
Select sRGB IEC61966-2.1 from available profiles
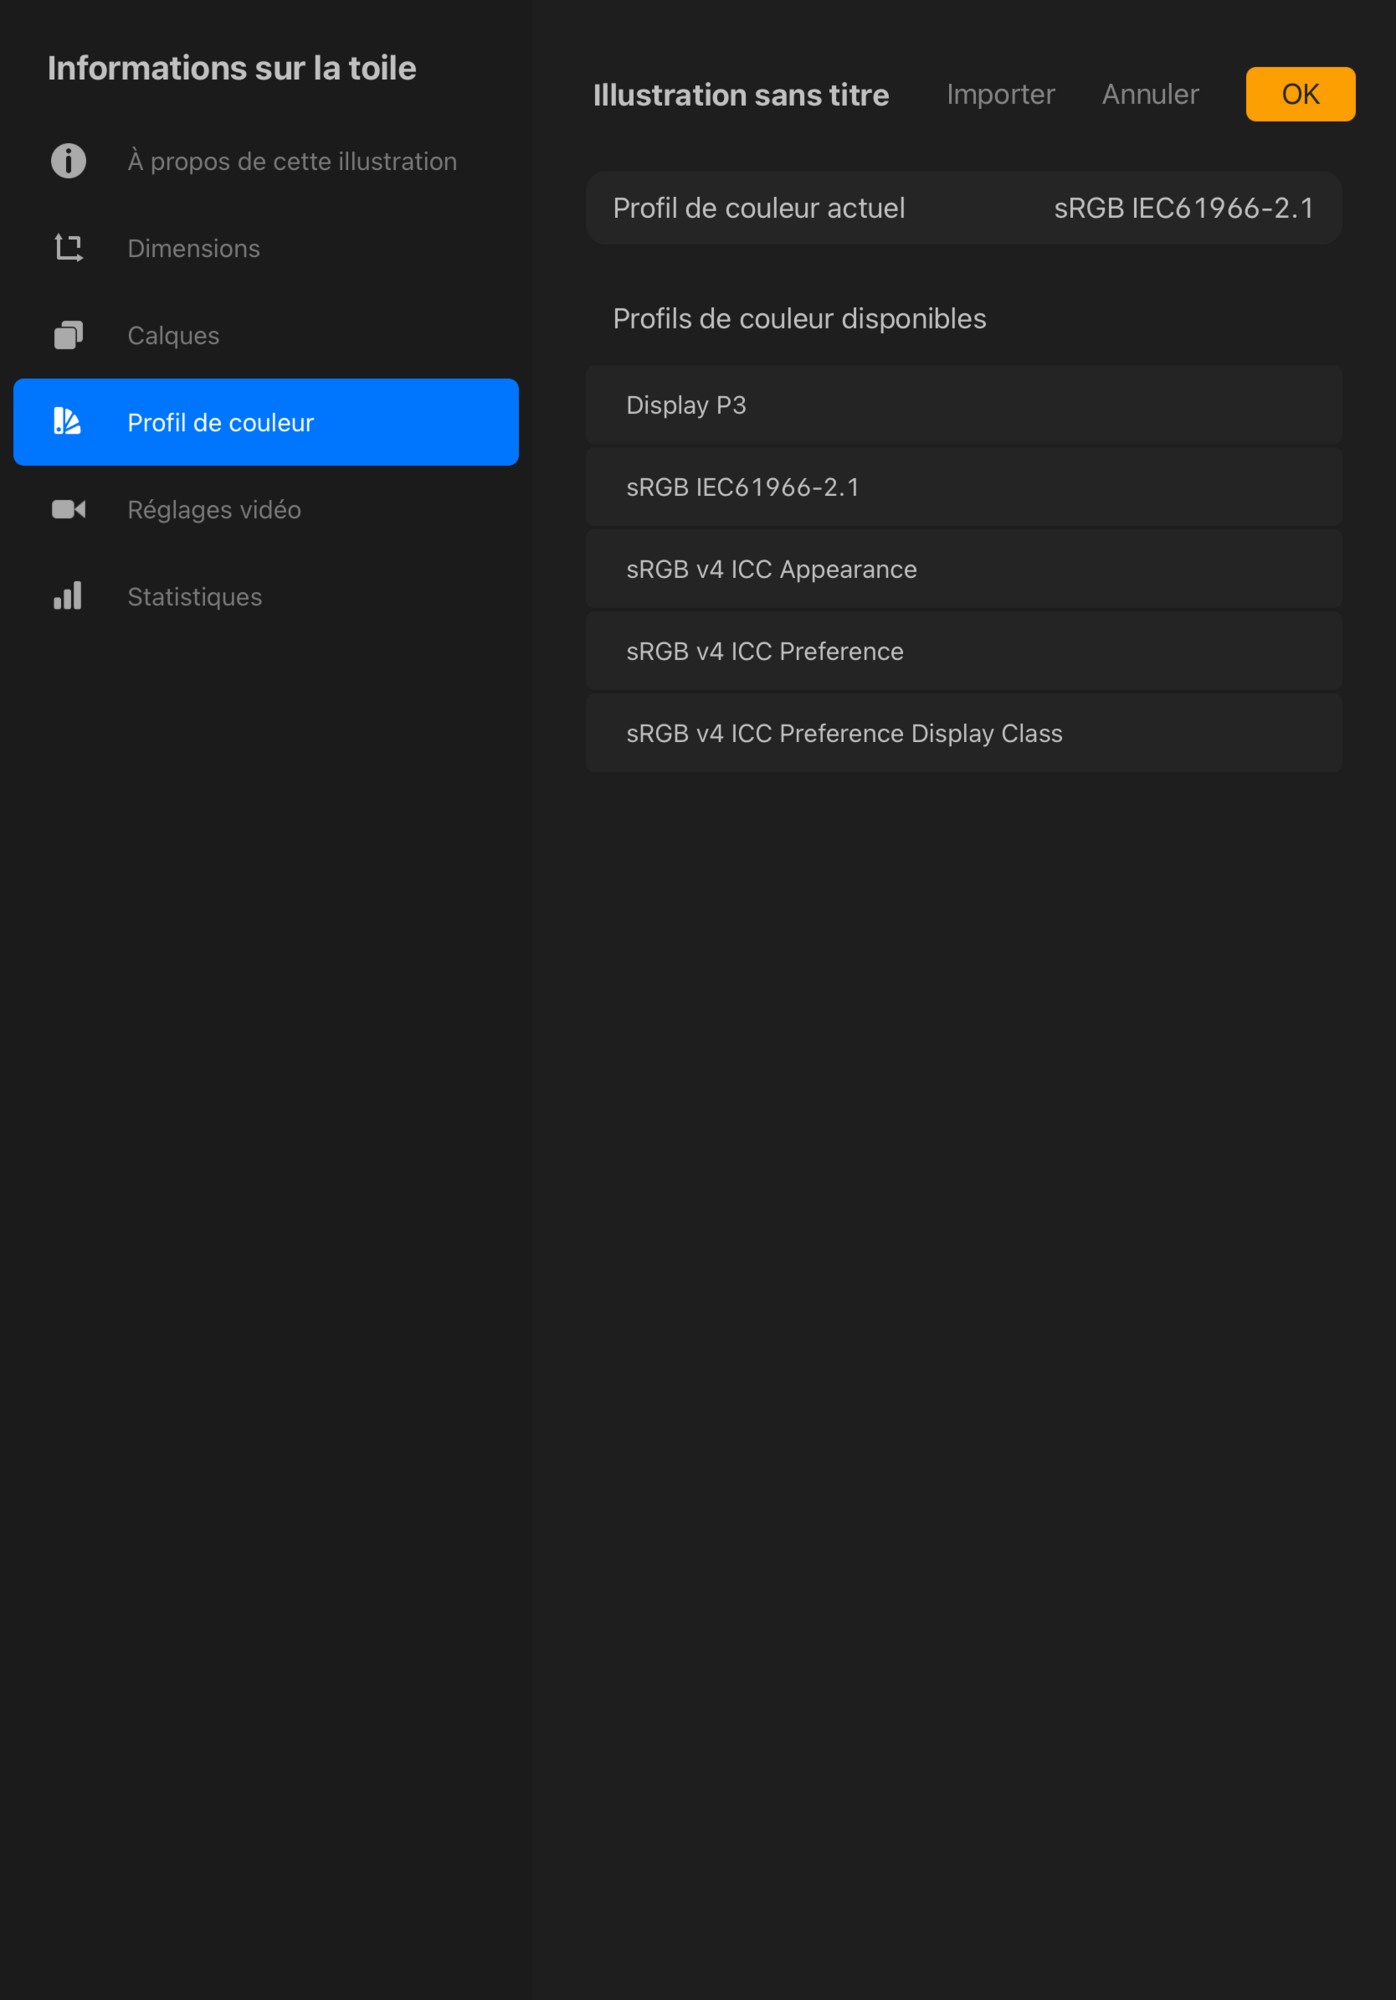click(963, 487)
